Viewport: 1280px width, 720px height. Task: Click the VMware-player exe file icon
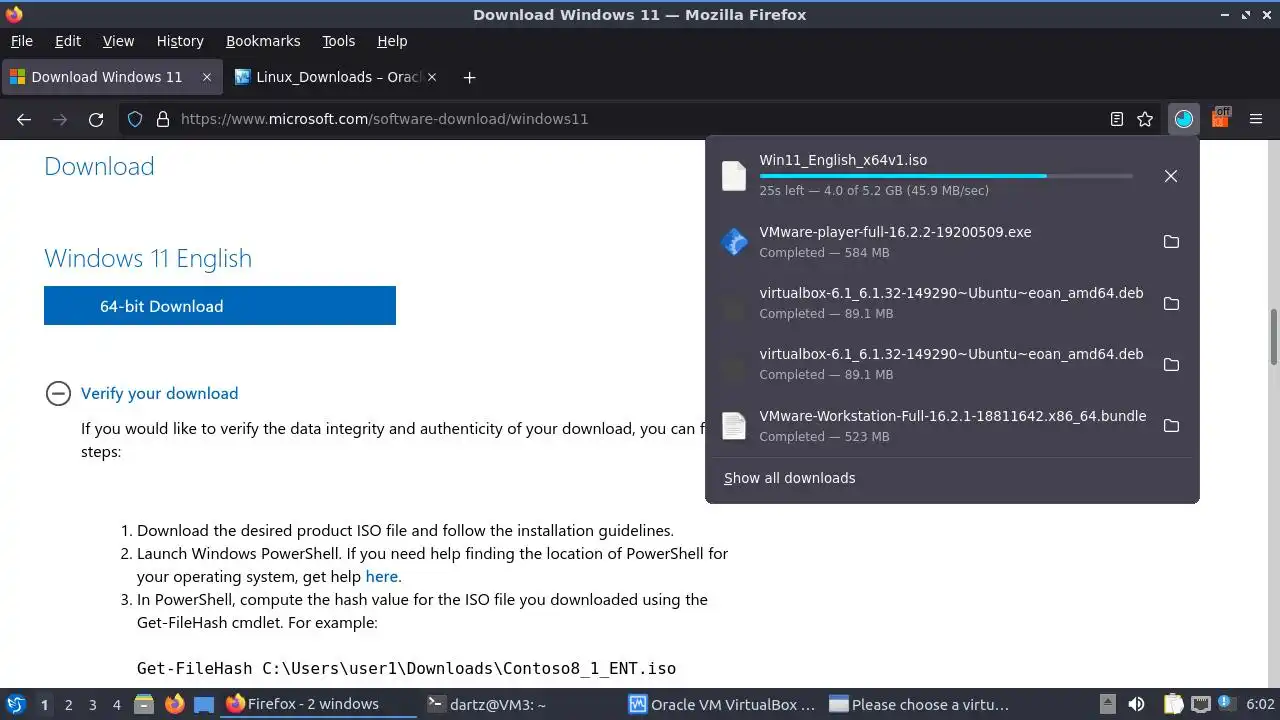point(734,242)
